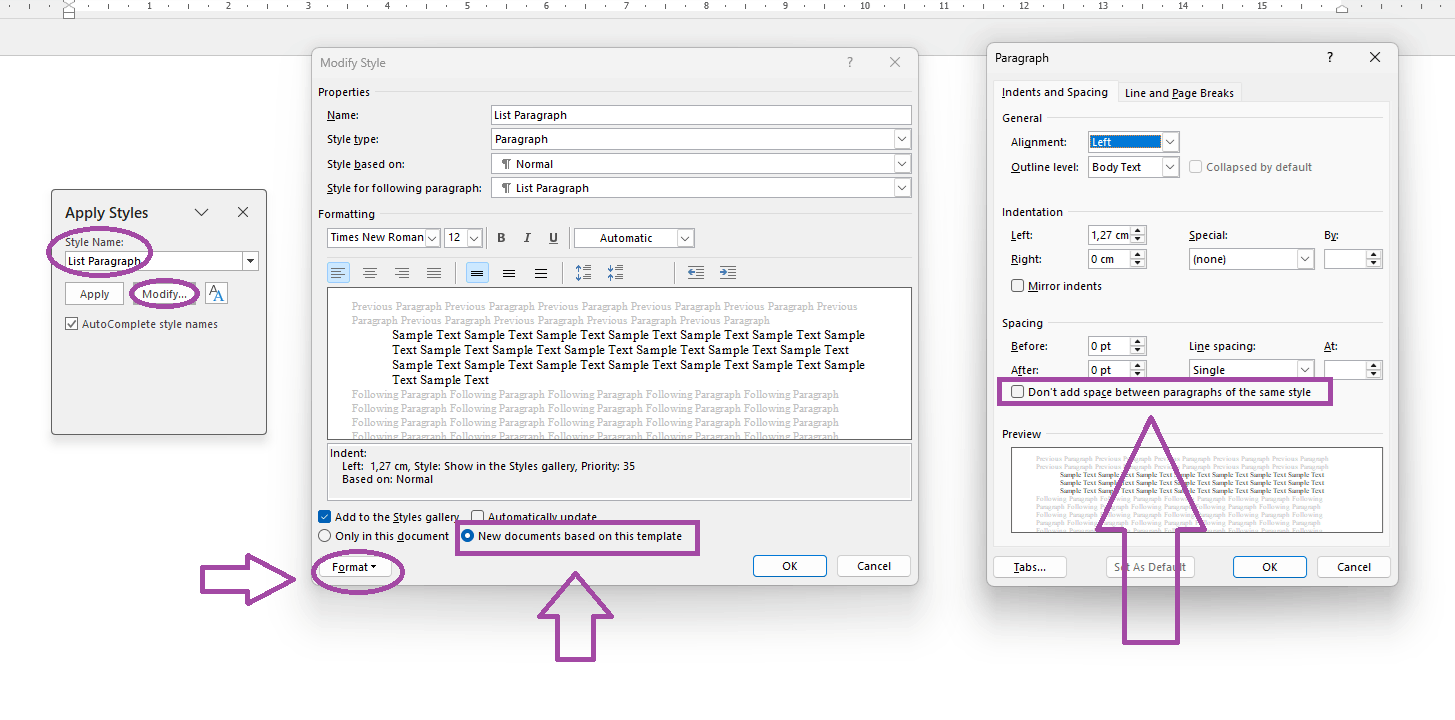
Task: Click the ruler right indent marker
Action: pos(1342,9)
